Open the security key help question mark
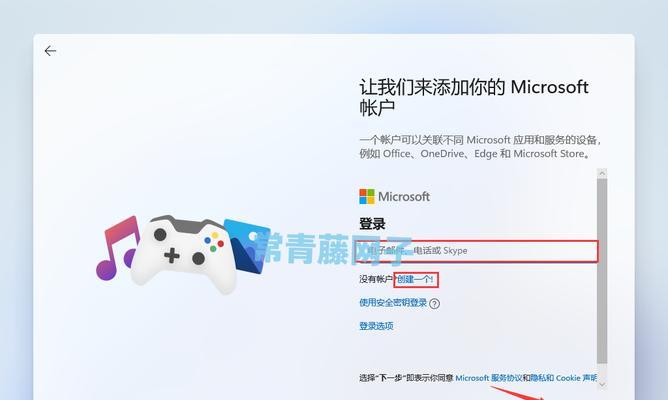668x400 pixels. click(435, 303)
